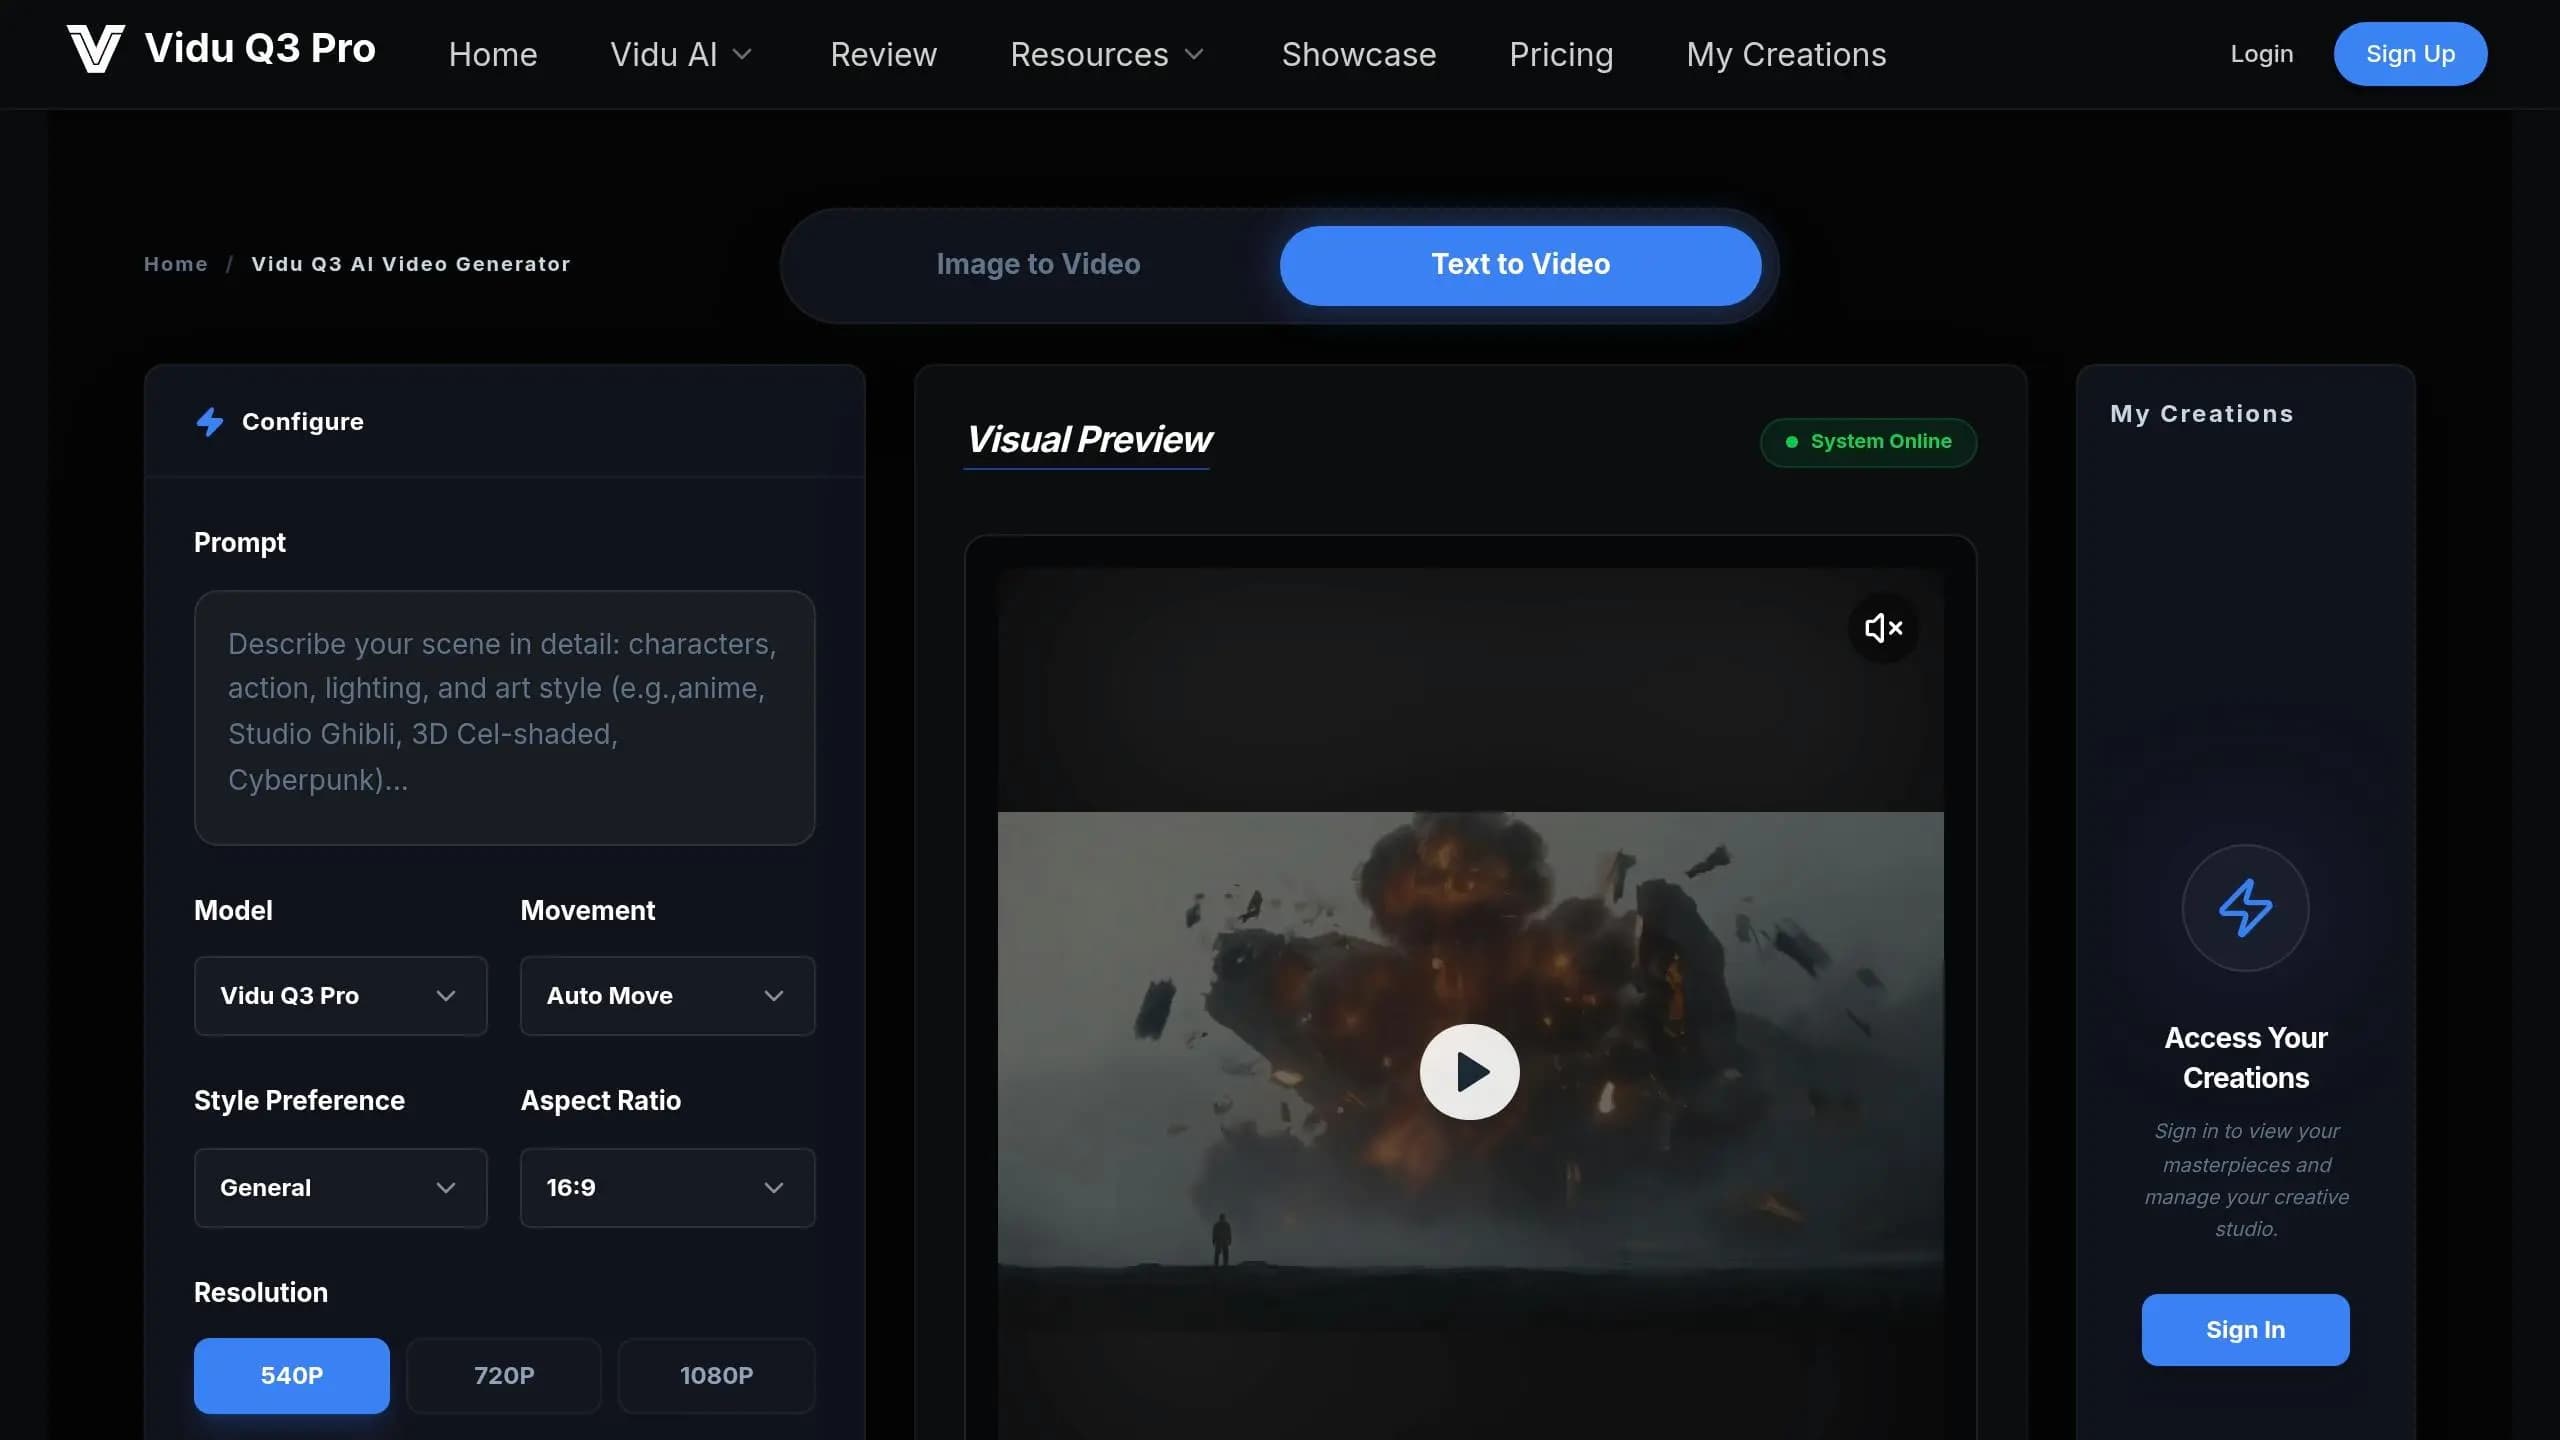Image resolution: width=2560 pixels, height=1440 pixels.
Task: Click the Home breadcrumb link
Action: pos(176,264)
